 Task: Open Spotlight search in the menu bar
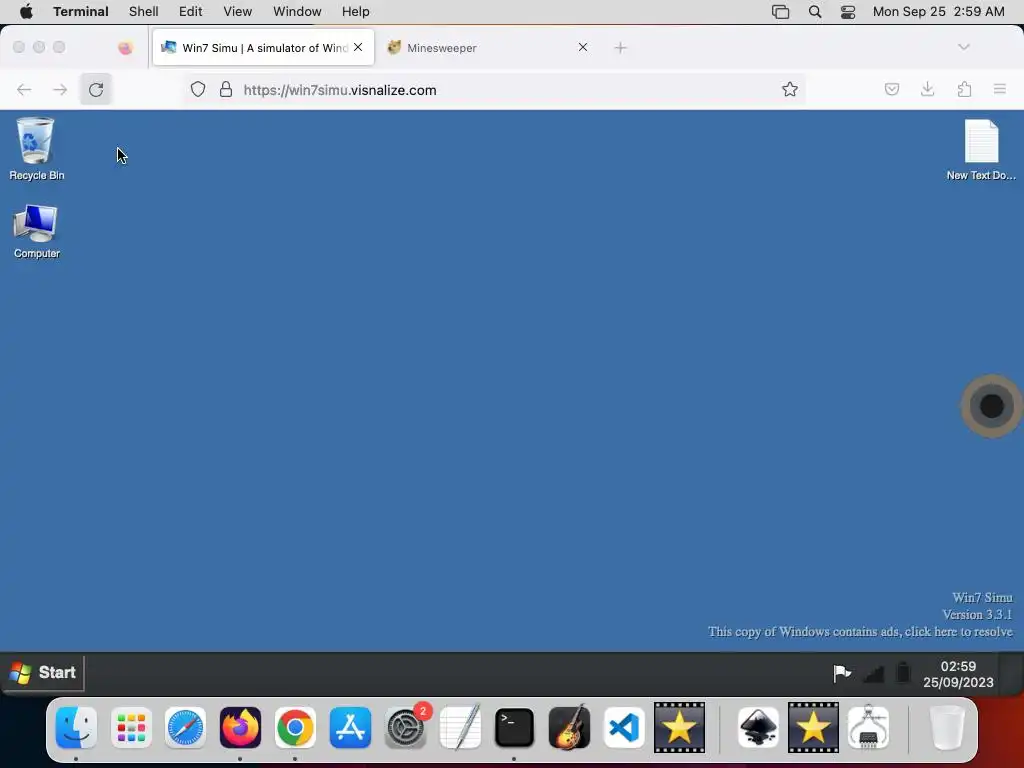pos(814,12)
